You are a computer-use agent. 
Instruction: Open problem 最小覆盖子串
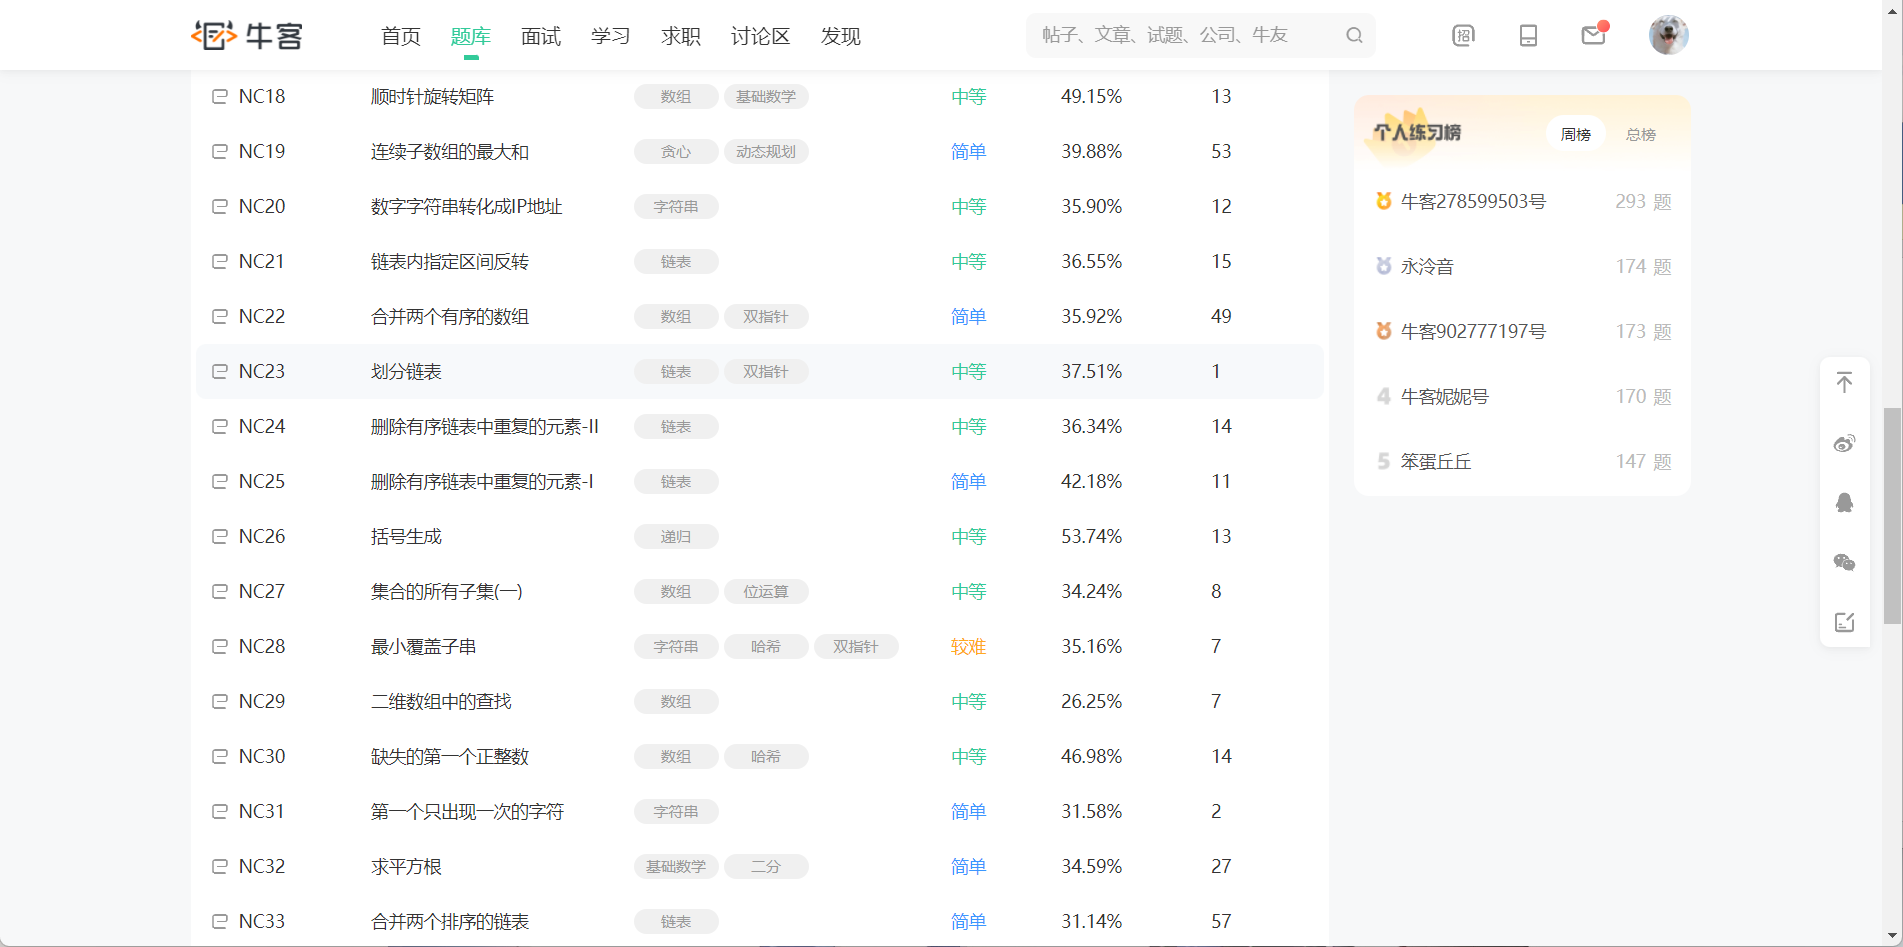(423, 646)
